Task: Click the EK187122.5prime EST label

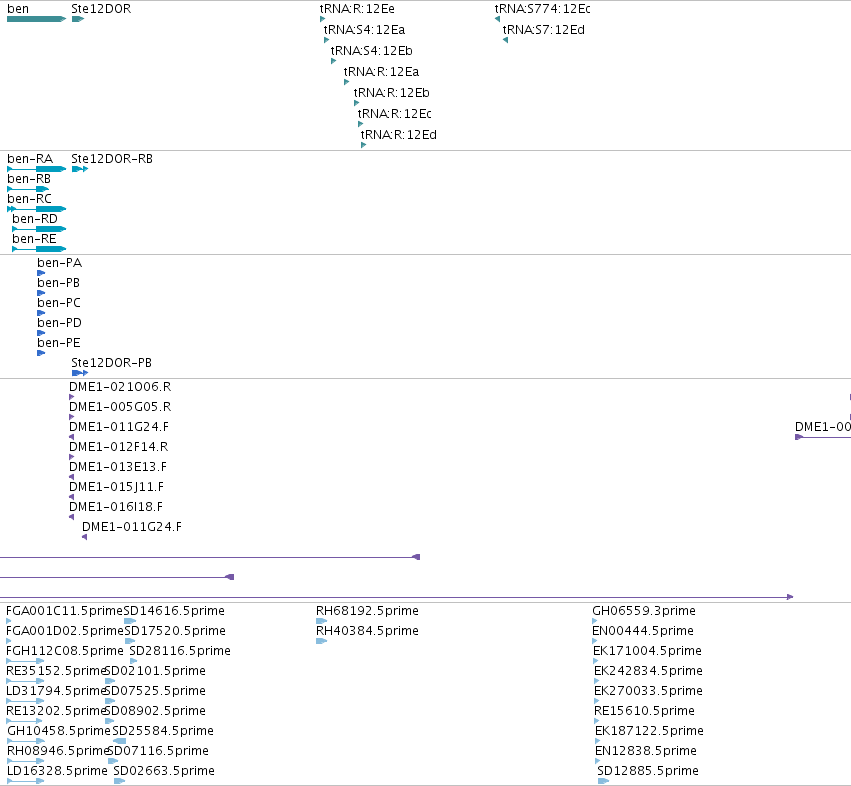Action: coord(649,731)
